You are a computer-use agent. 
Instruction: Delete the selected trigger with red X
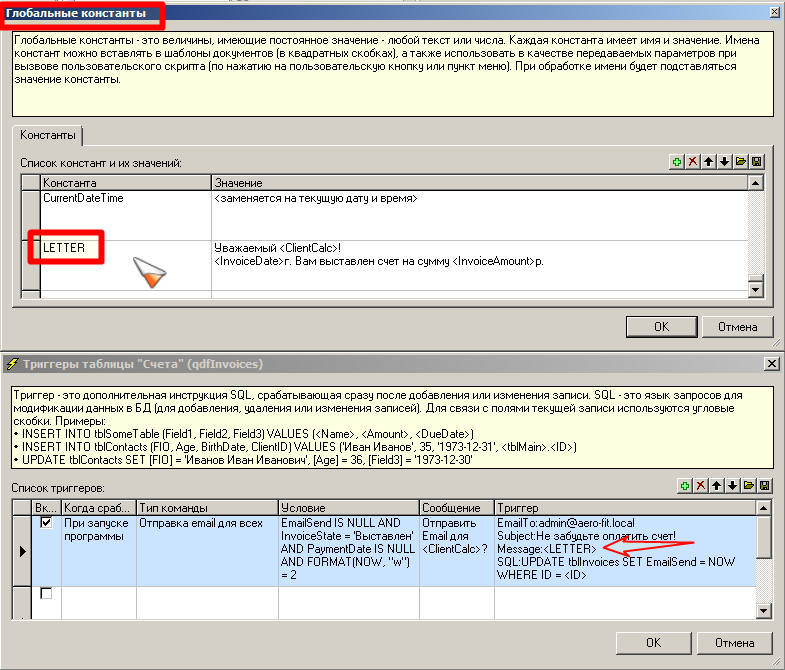click(x=701, y=486)
